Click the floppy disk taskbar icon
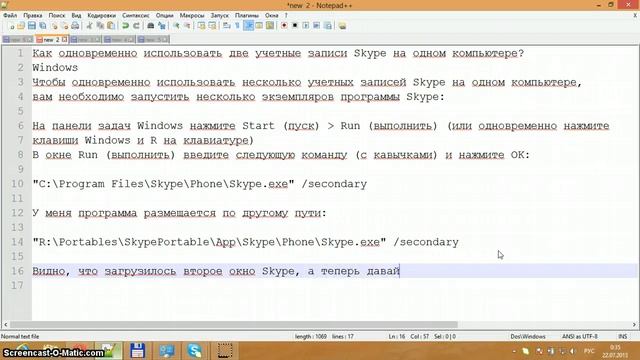This screenshot has height=360, width=640. [137, 351]
